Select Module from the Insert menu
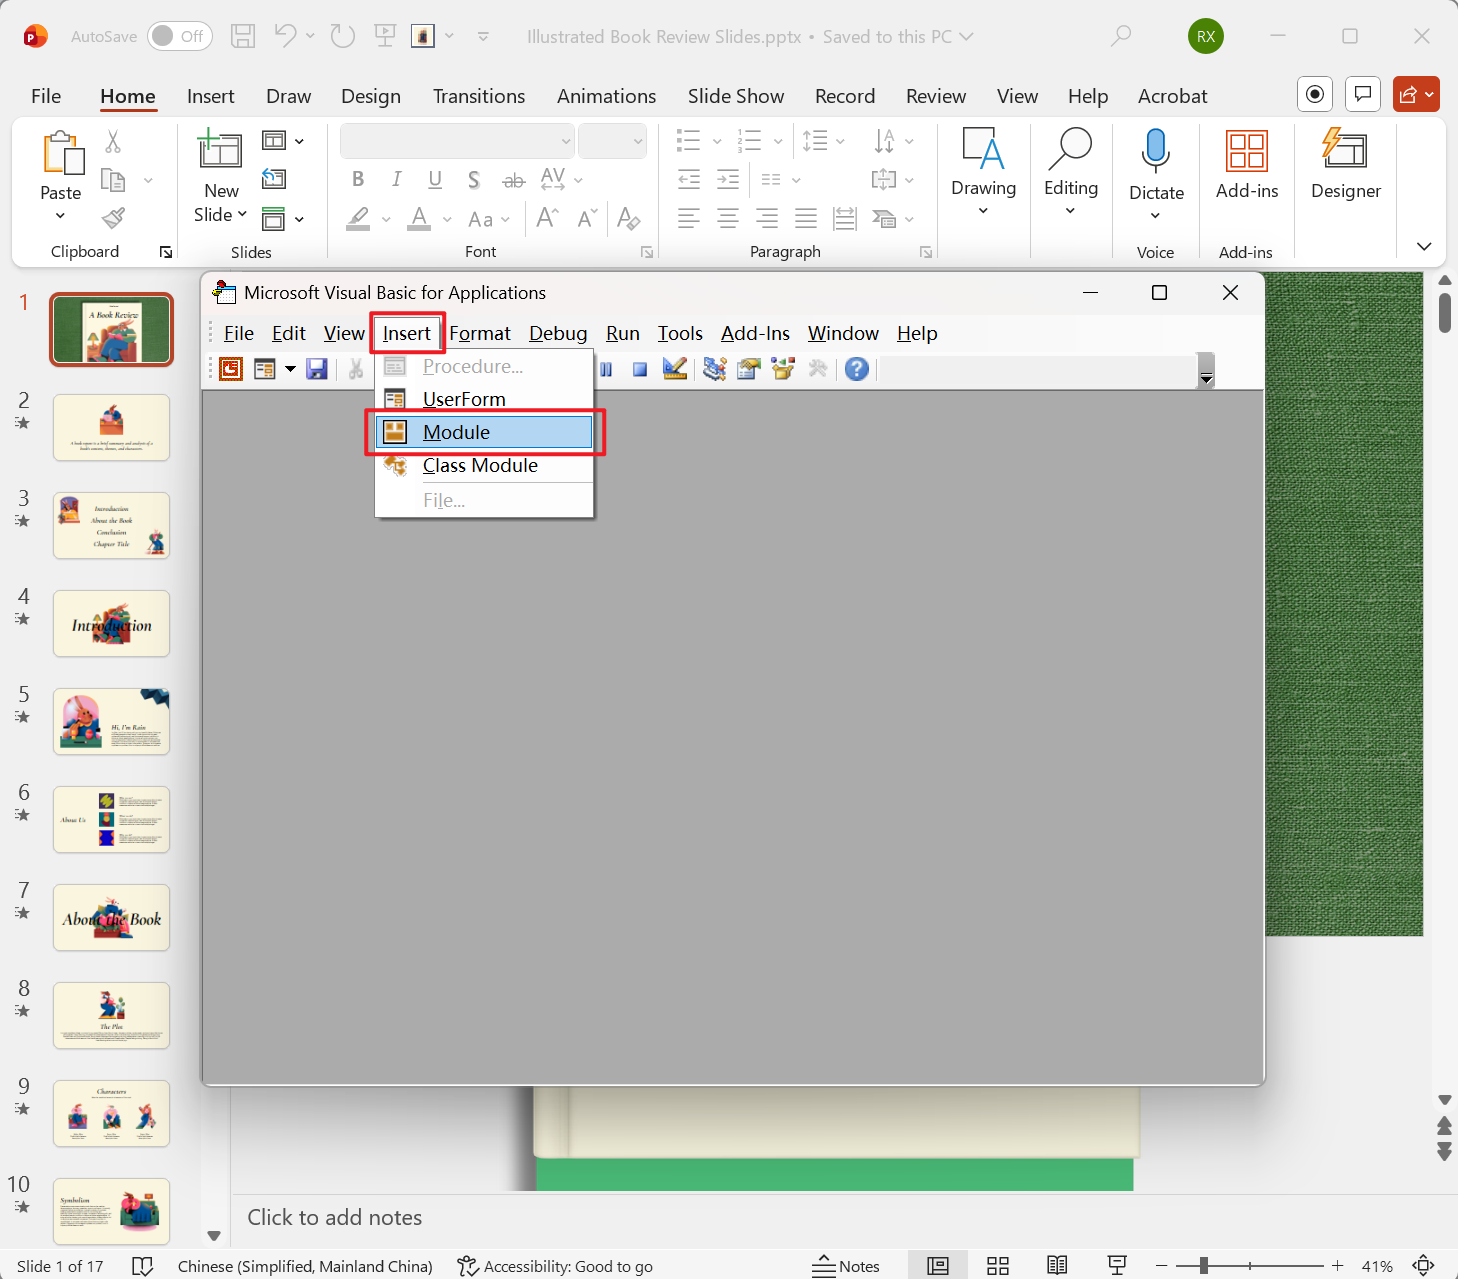This screenshot has height=1279, width=1458. pyautogui.click(x=456, y=432)
